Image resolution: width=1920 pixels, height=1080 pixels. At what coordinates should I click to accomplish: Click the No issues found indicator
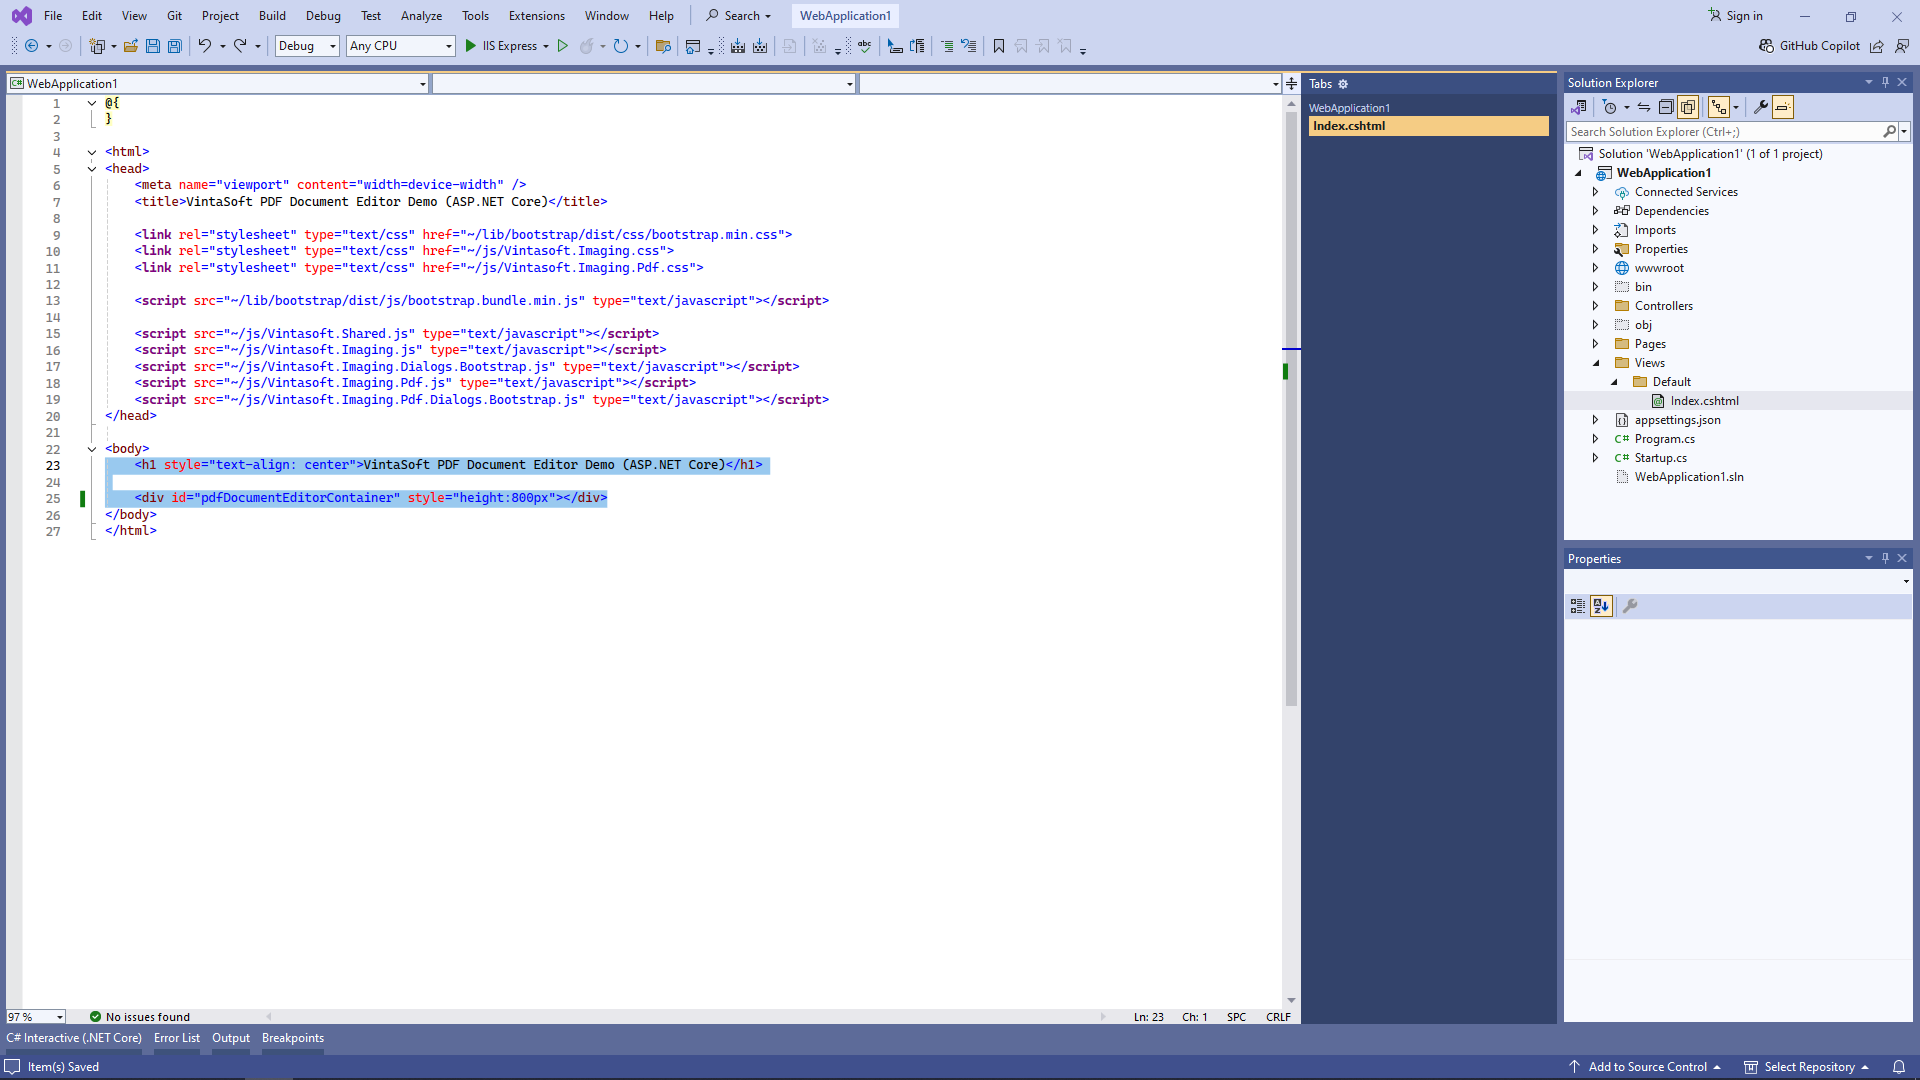(139, 1017)
